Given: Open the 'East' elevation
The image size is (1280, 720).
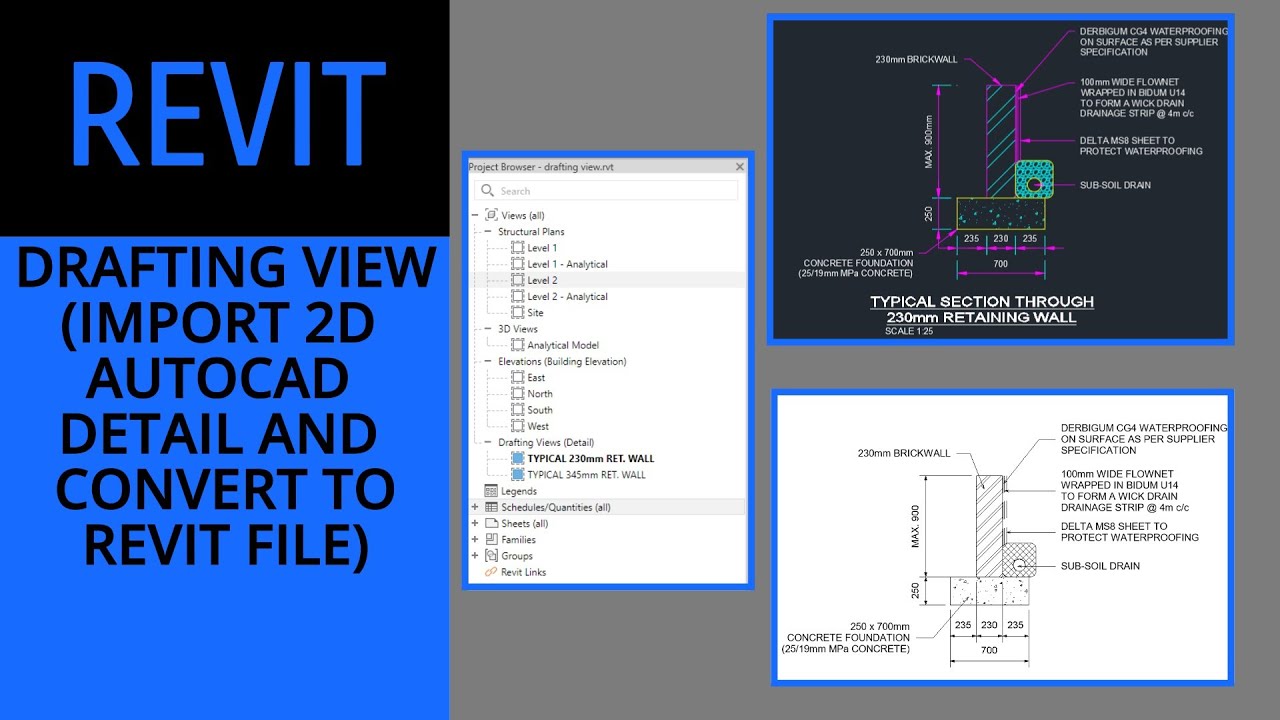Looking at the screenshot, I should 536,378.
